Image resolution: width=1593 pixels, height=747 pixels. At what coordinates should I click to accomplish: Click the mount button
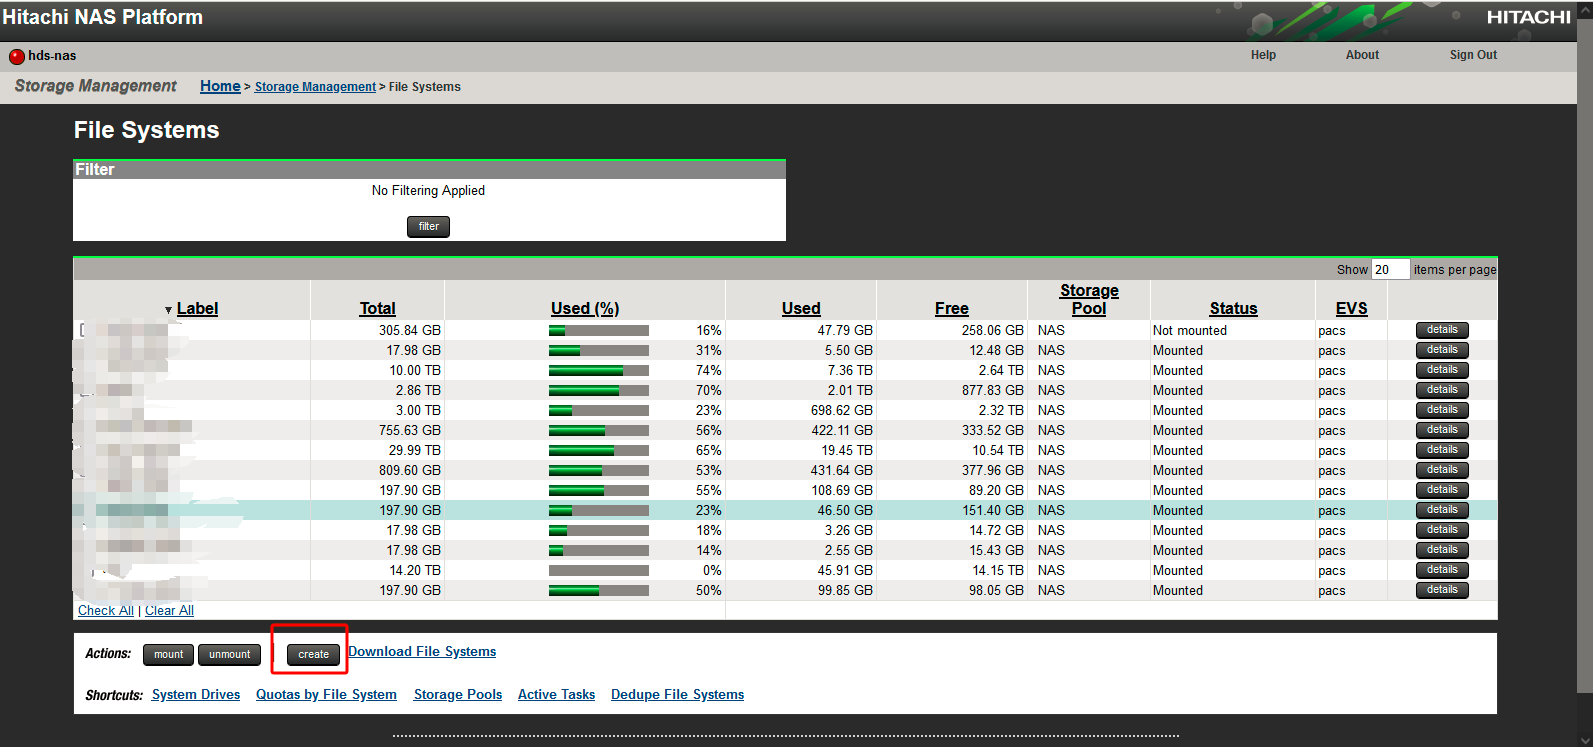coord(168,655)
